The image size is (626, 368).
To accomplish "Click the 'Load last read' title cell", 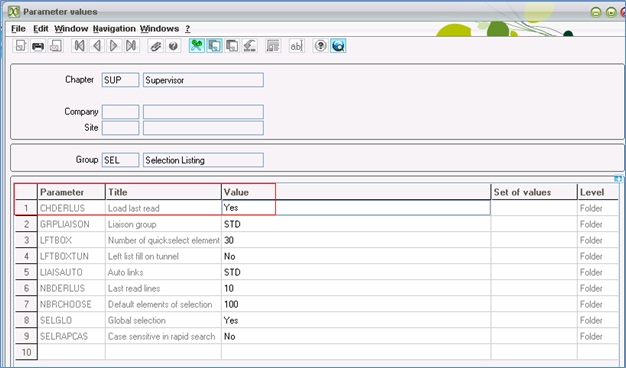I will [x=164, y=208].
